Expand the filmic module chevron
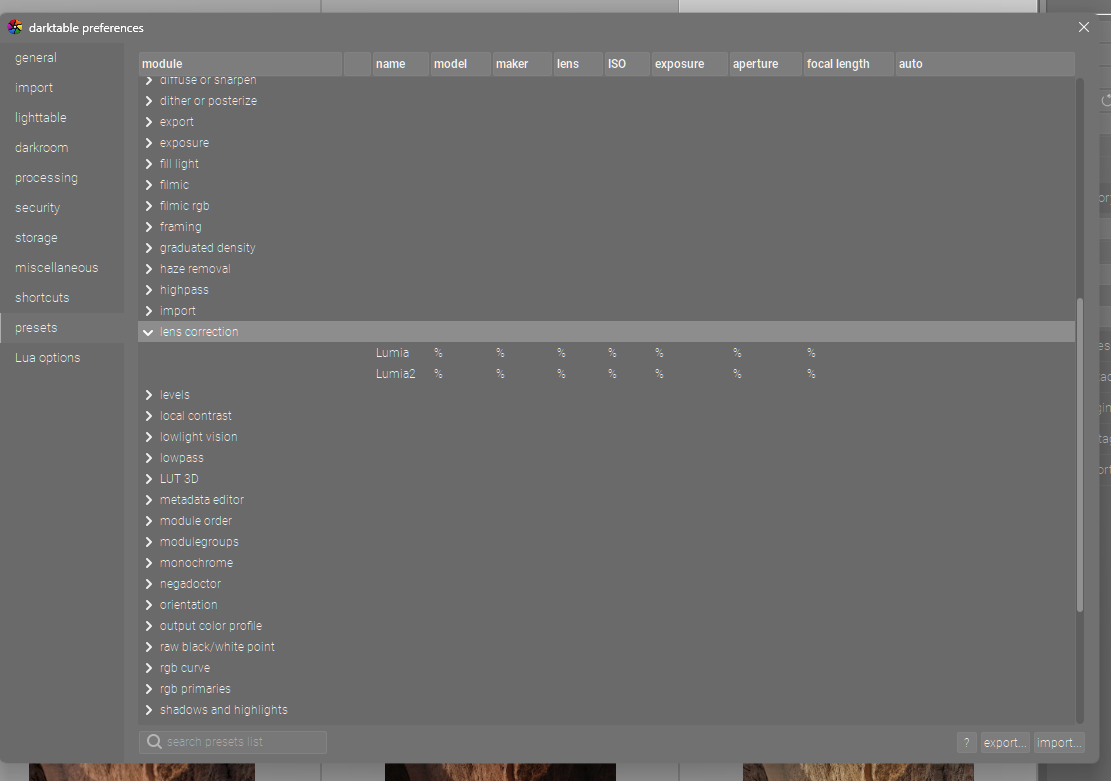The image size is (1111, 781). point(149,185)
